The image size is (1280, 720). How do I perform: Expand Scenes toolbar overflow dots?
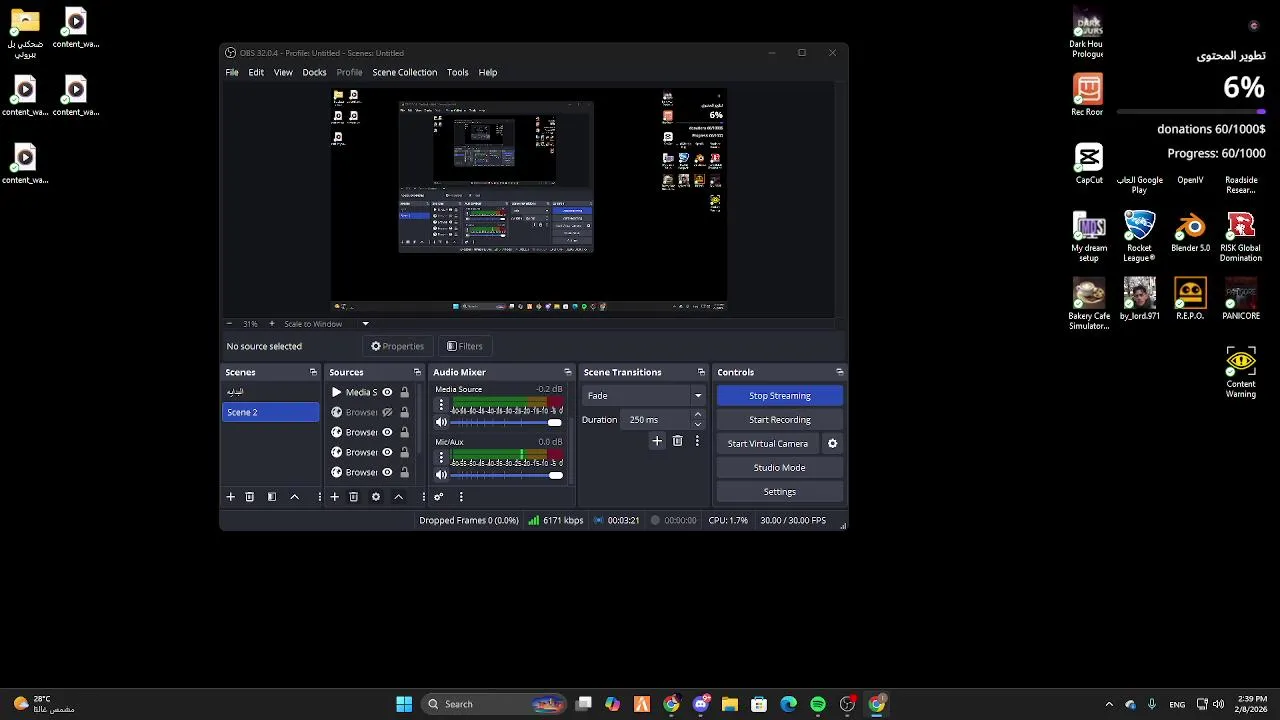pos(320,497)
